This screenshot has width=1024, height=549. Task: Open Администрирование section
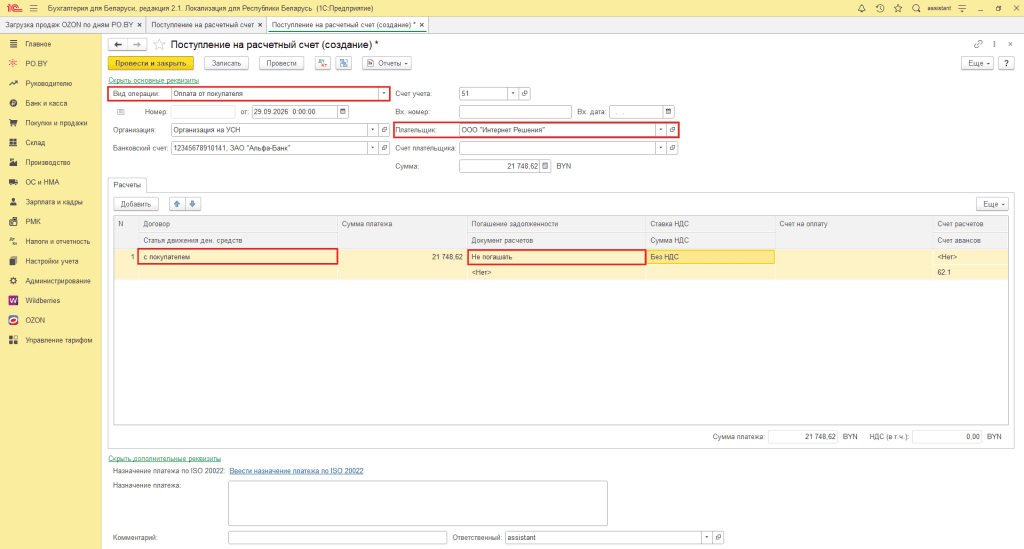(58, 281)
